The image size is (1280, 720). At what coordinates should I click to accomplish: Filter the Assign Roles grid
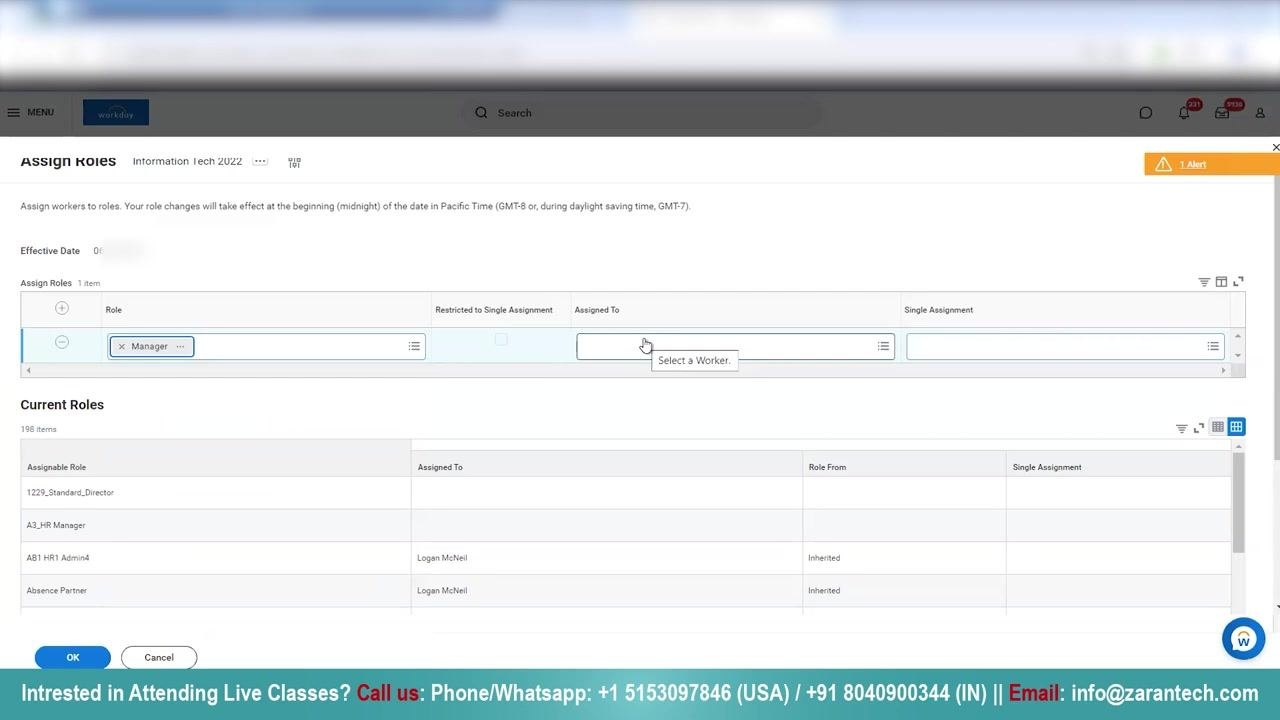pos(1204,282)
